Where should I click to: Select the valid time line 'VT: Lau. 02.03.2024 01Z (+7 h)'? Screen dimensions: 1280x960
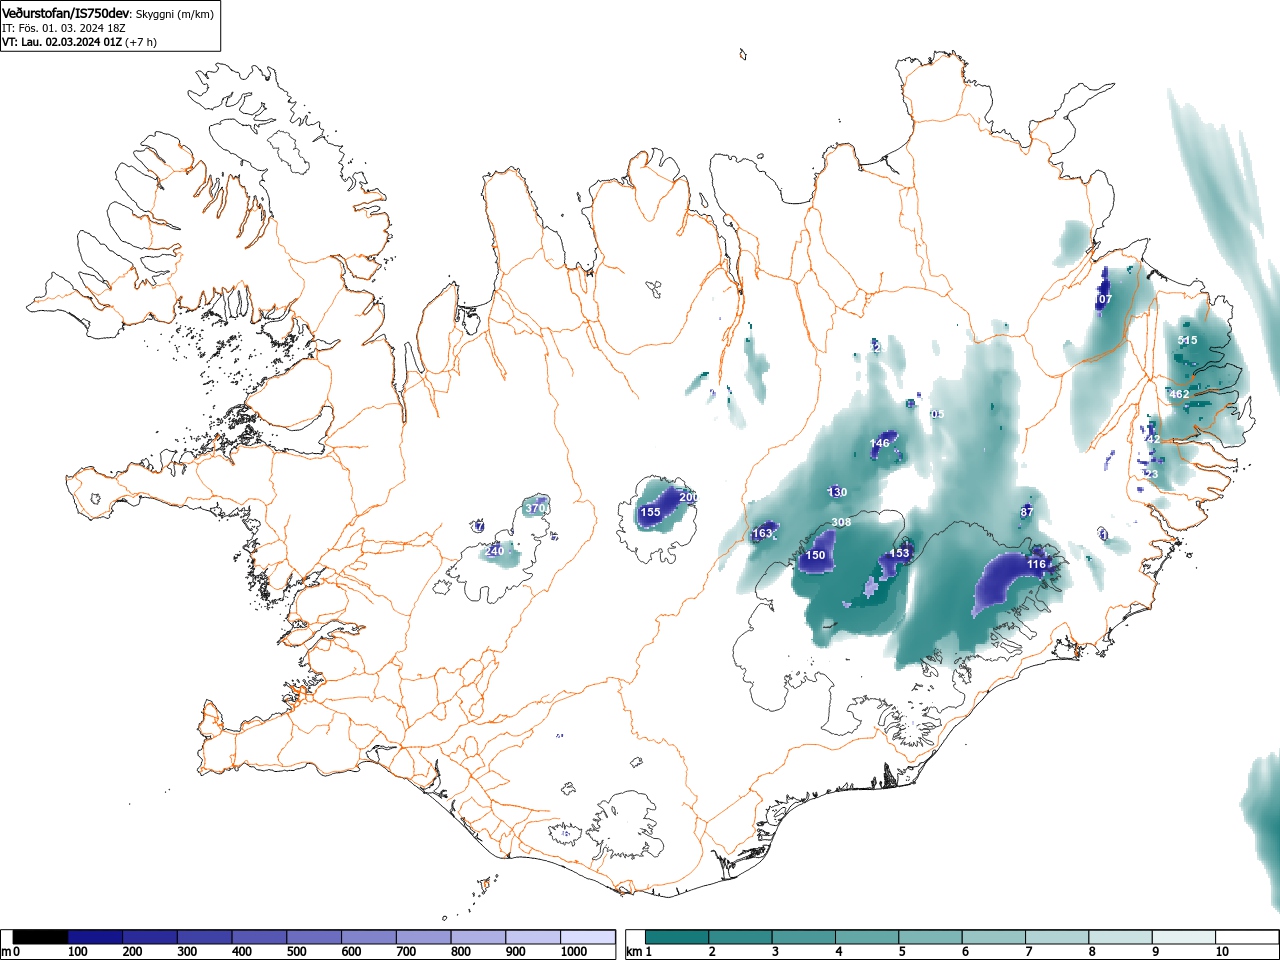[x=79, y=42]
